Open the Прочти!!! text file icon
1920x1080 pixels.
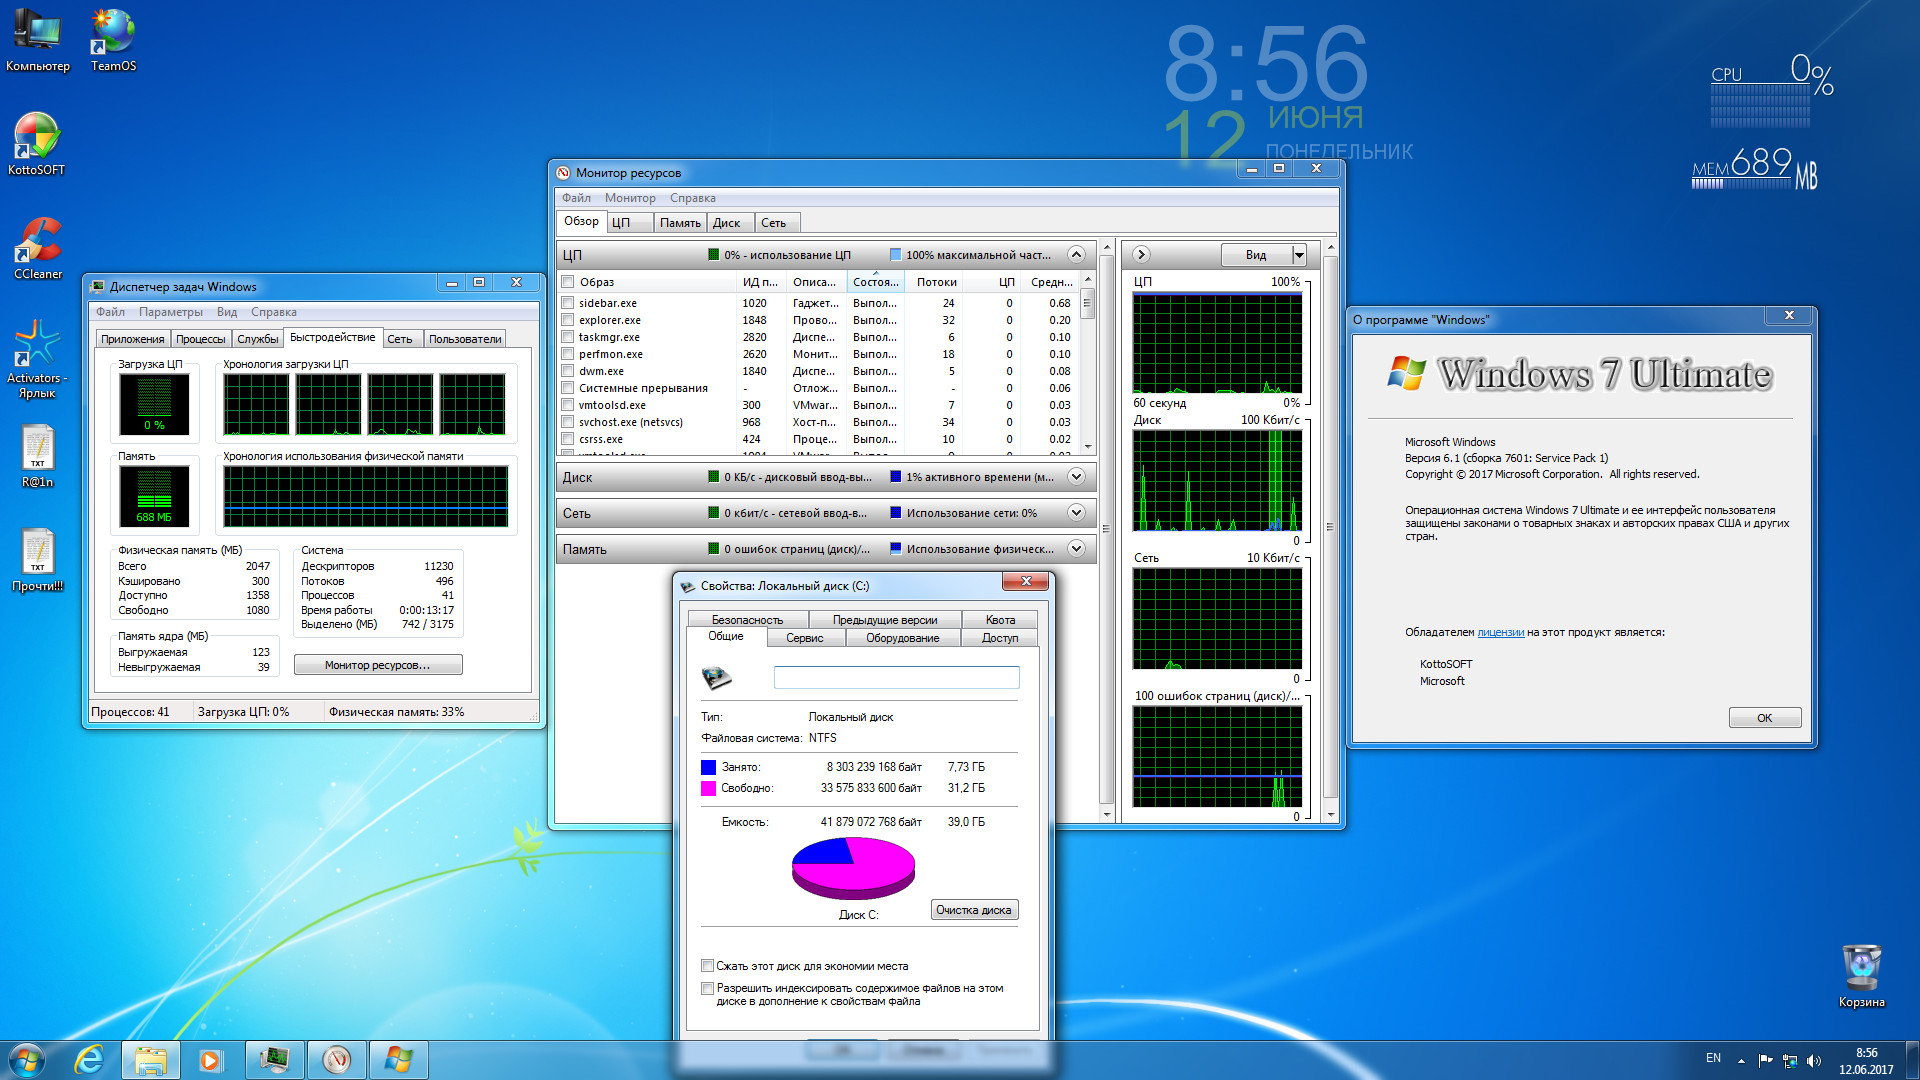tap(38, 559)
